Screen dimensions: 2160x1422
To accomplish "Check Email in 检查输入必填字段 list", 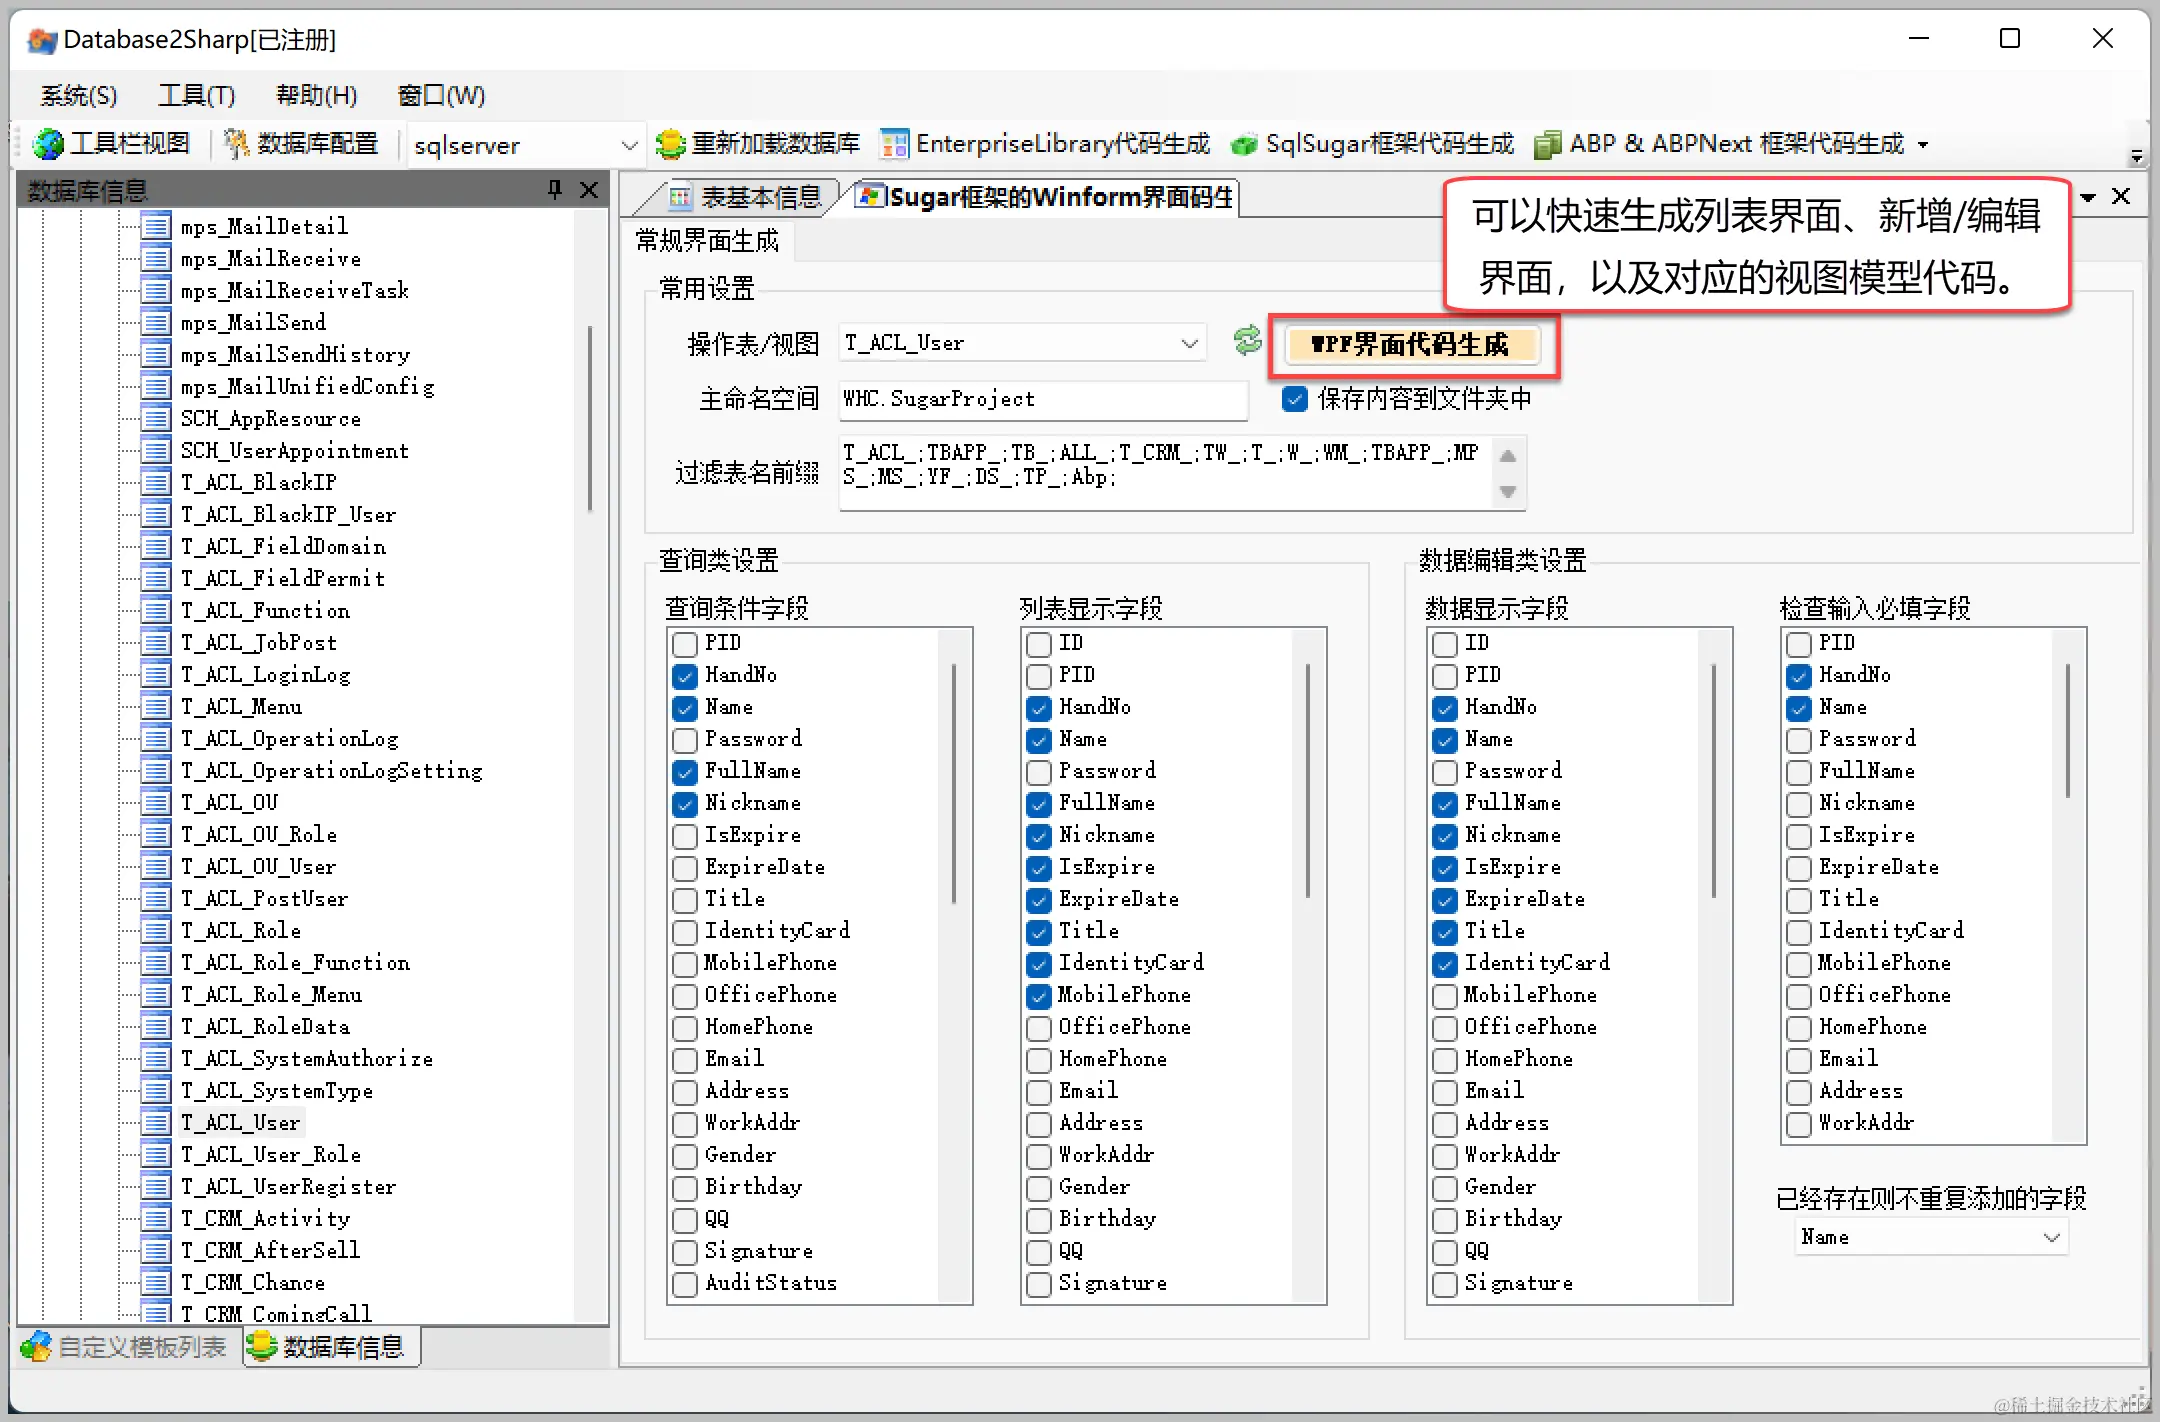I will pyautogui.click(x=1799, y=1059).
